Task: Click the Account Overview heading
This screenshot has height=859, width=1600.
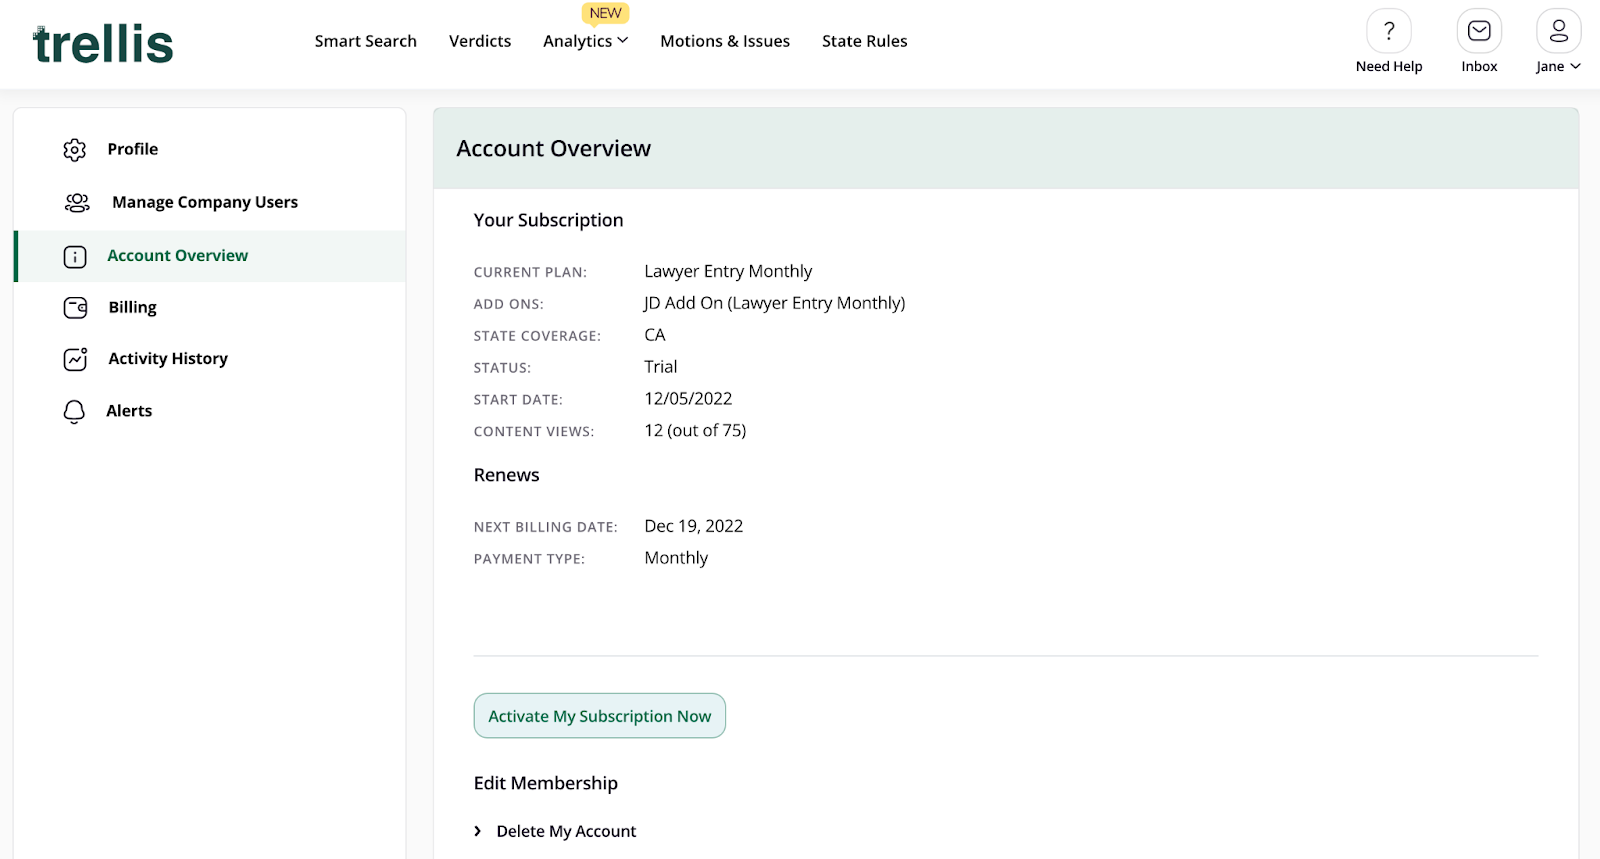Action: pos(554,149)
